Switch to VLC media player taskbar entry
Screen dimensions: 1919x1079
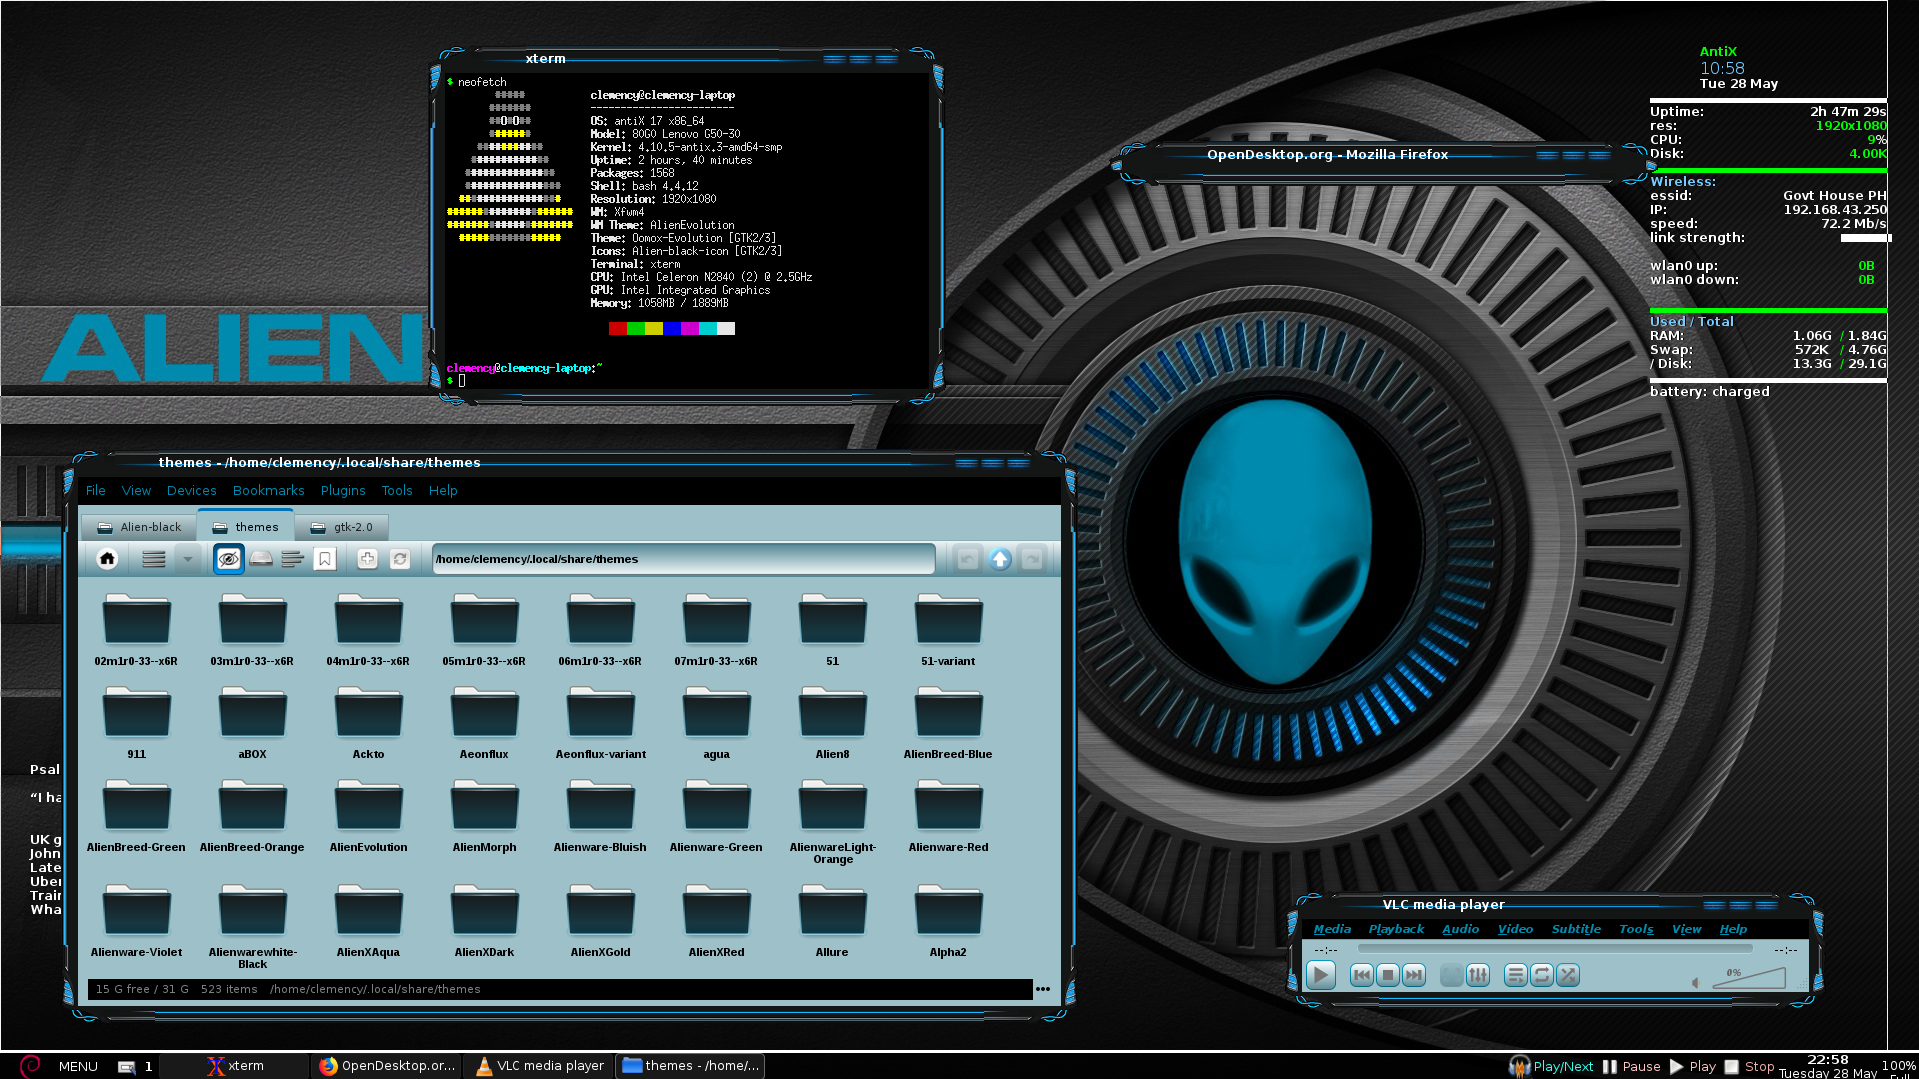pos(540,1066)
